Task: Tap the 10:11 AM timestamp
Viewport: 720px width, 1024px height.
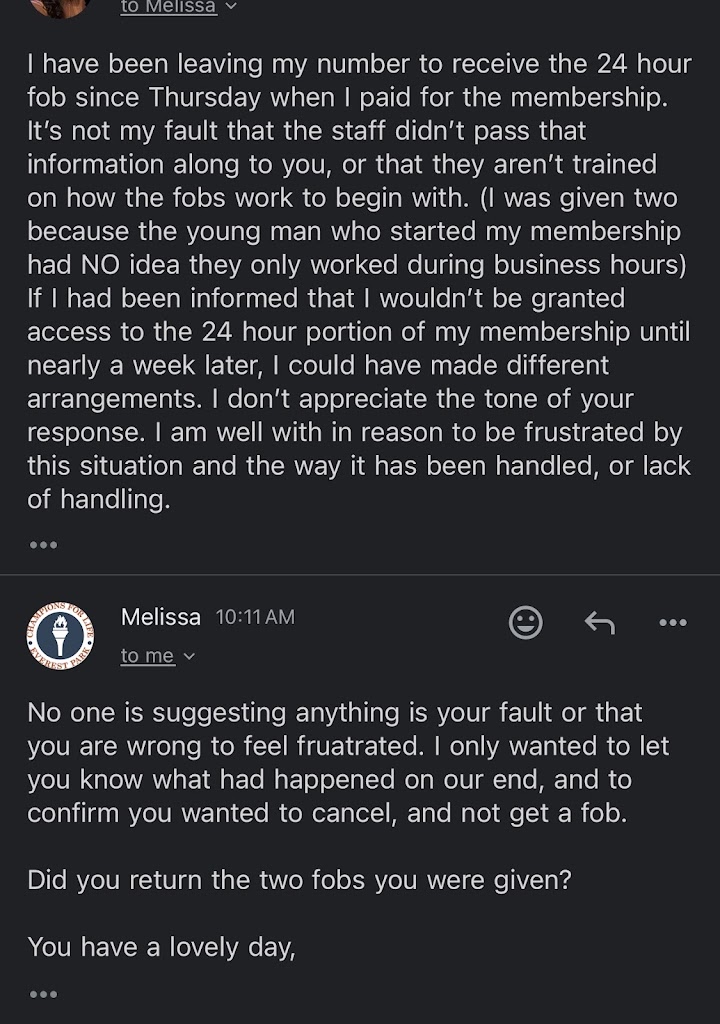Action: 255,617
